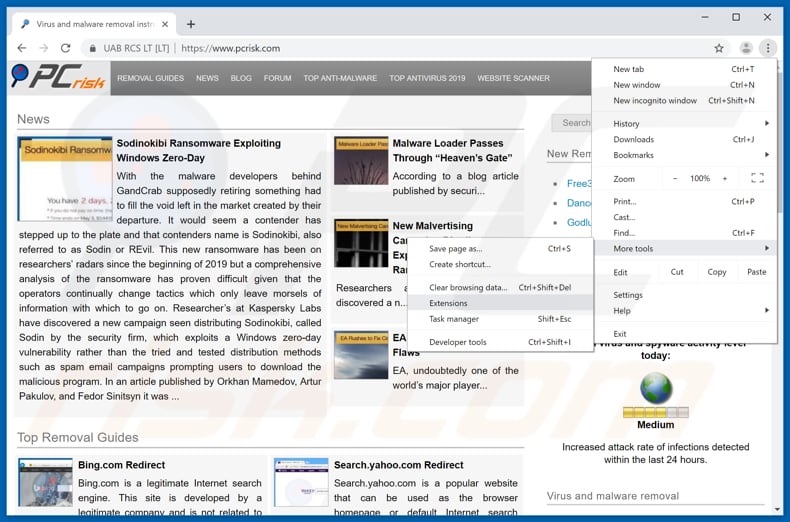Click the New Malvertising article thumbnail
Image resolution: width=790 pixels, height=522 pixels.
pos(361,243)
